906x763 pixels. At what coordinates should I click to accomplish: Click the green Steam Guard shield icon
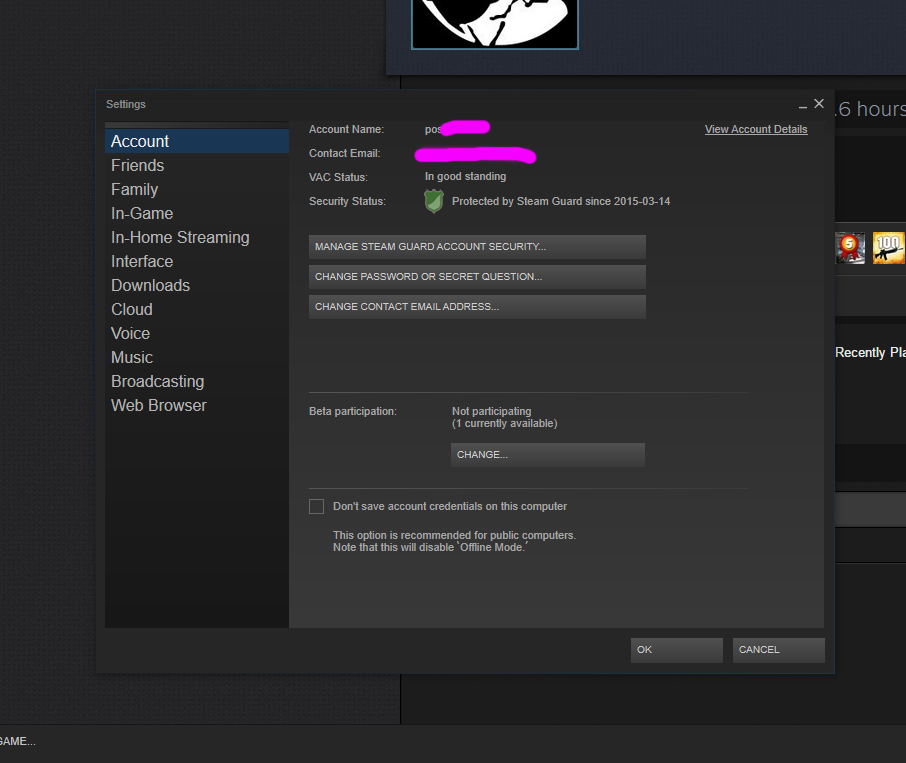pyautogui.click(x=434, y=202)
